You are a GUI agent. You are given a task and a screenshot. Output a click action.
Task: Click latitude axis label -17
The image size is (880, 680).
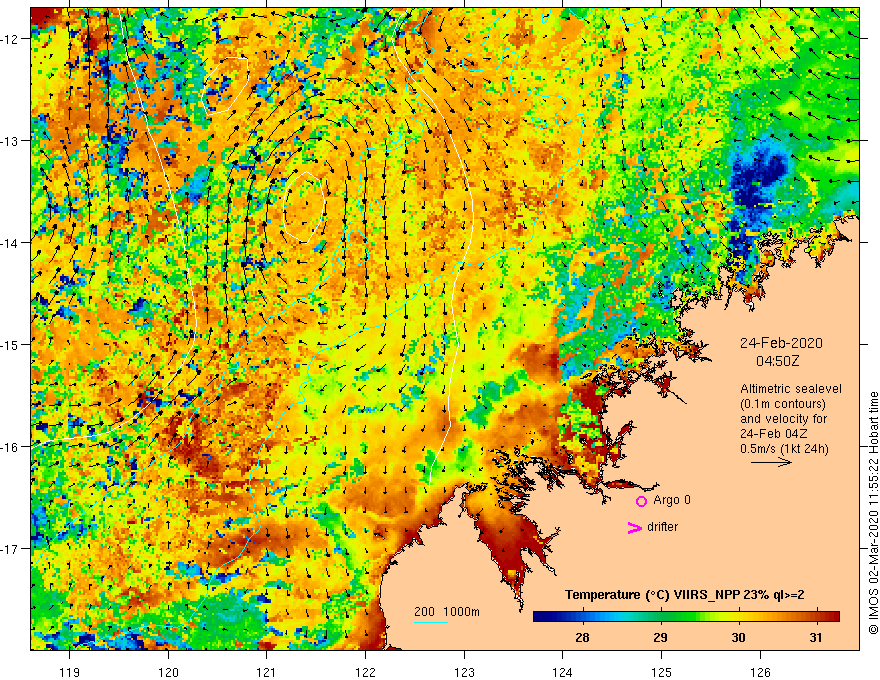point(11,548)
